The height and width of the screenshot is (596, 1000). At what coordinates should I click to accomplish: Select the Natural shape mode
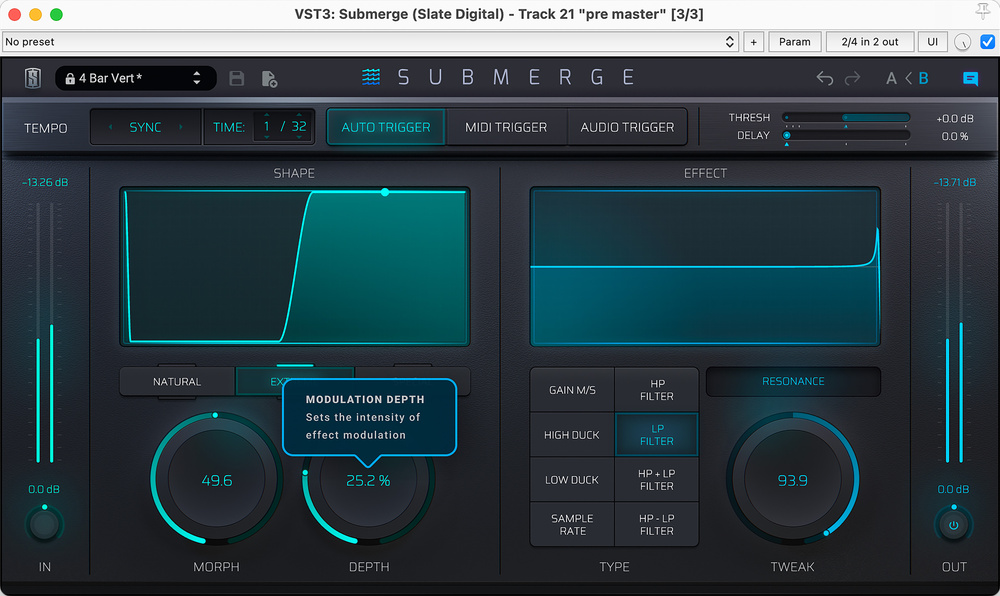tap(177, 382)
